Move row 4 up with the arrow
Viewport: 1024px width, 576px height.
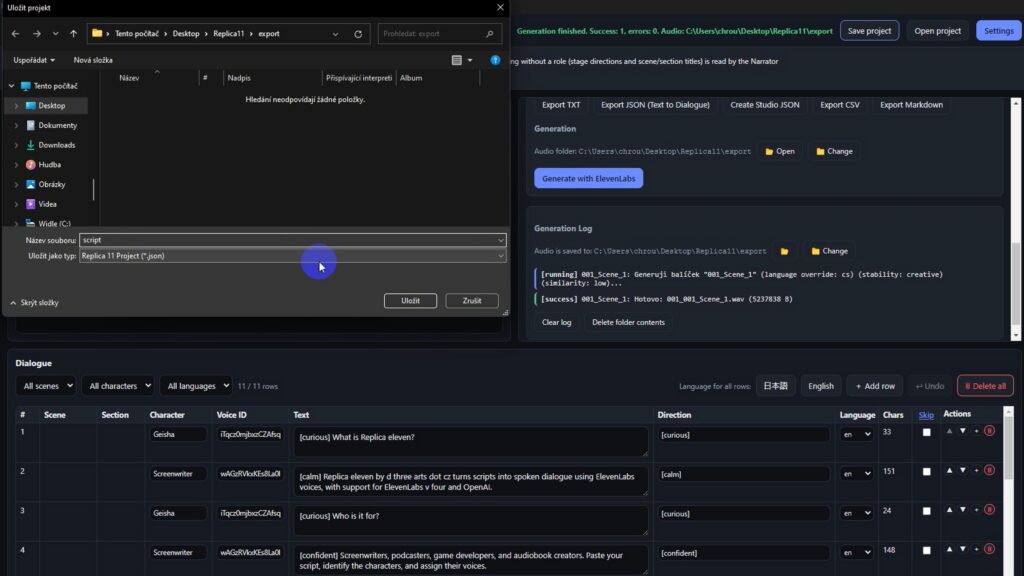(949, 549)
